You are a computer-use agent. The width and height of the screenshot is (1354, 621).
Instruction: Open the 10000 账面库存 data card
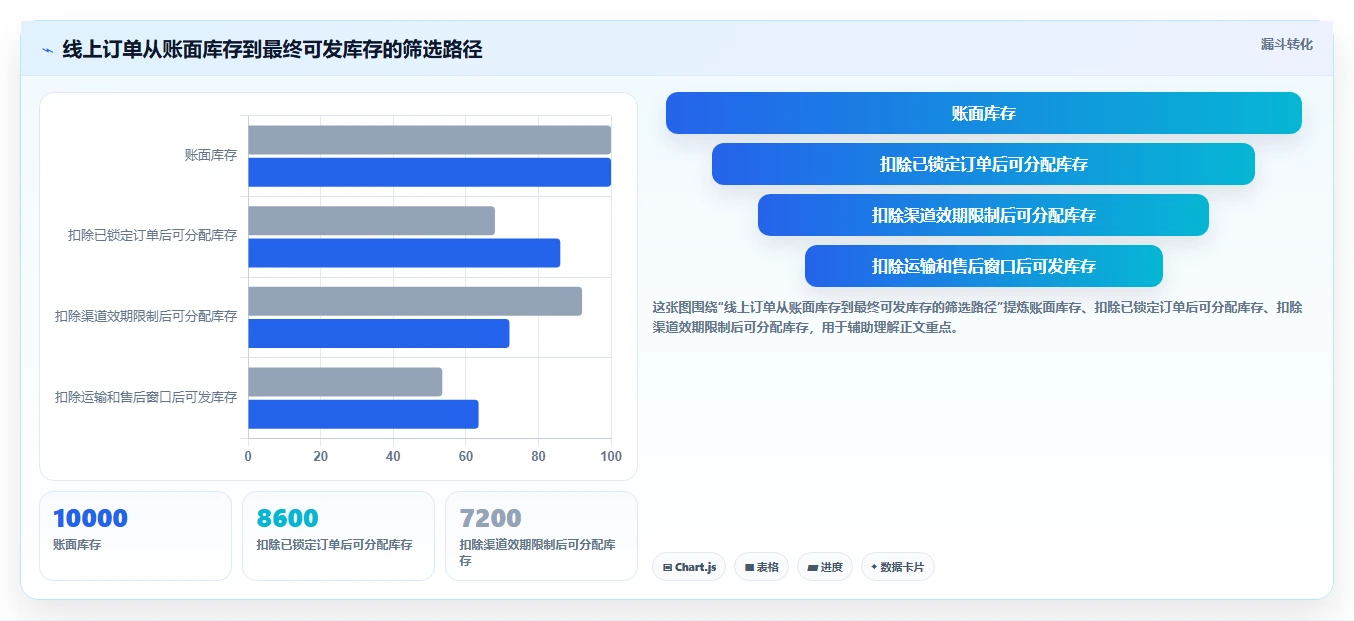click(x=135, y=536)
